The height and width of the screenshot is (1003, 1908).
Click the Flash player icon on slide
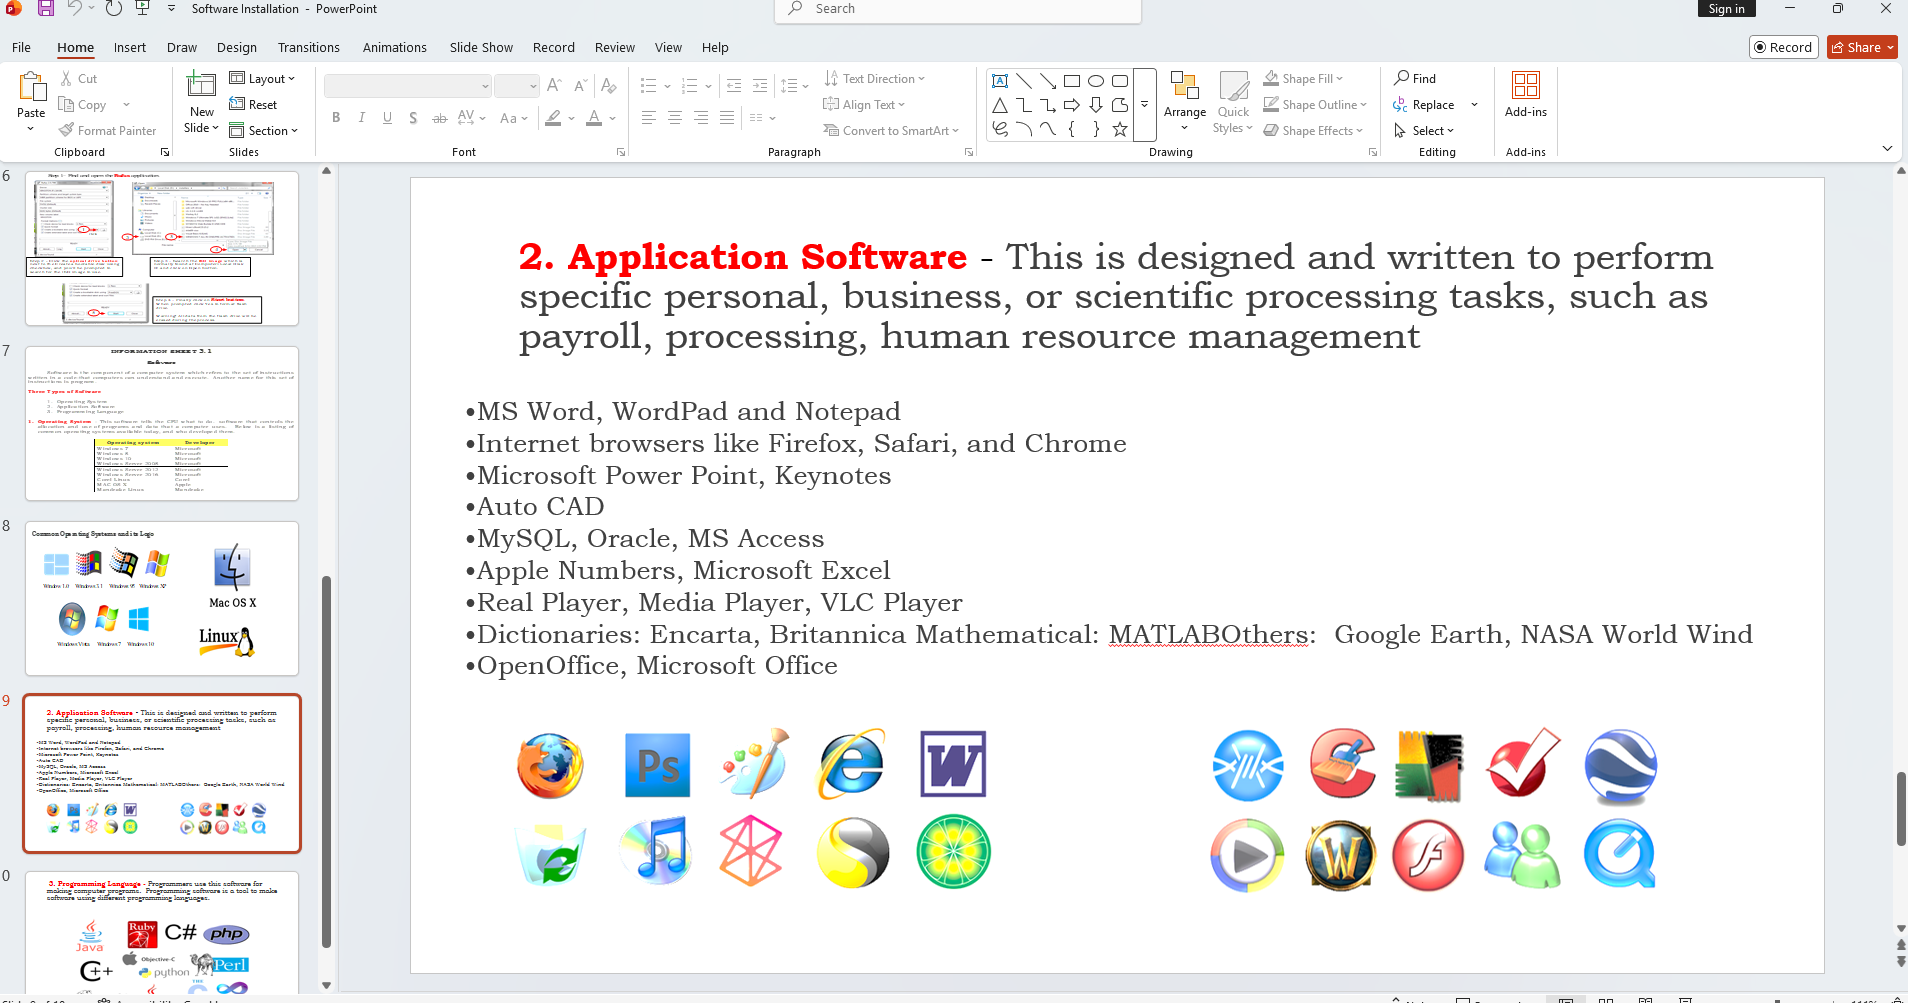coord(1428,855)
